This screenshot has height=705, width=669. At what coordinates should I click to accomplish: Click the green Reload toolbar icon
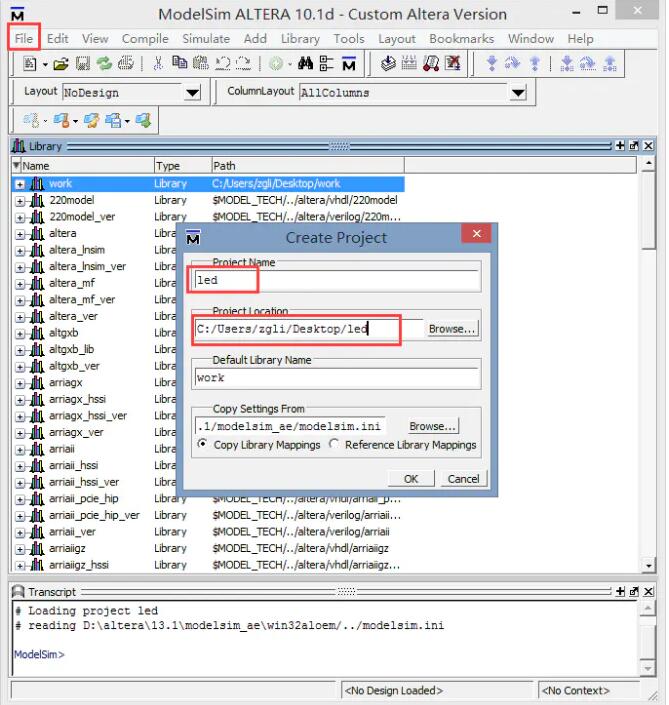tap(104, 64)
